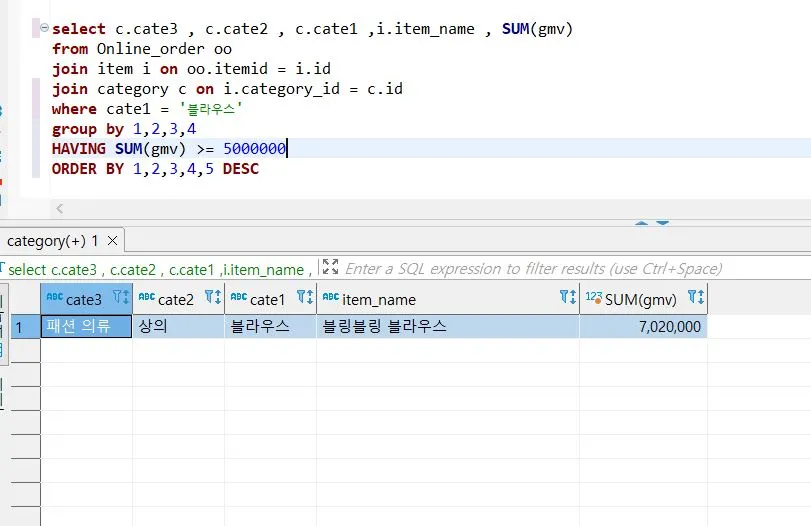Click 123 type icon in SUM(gmv) header
The image size is (811, 526).
[x=594, y=297]
